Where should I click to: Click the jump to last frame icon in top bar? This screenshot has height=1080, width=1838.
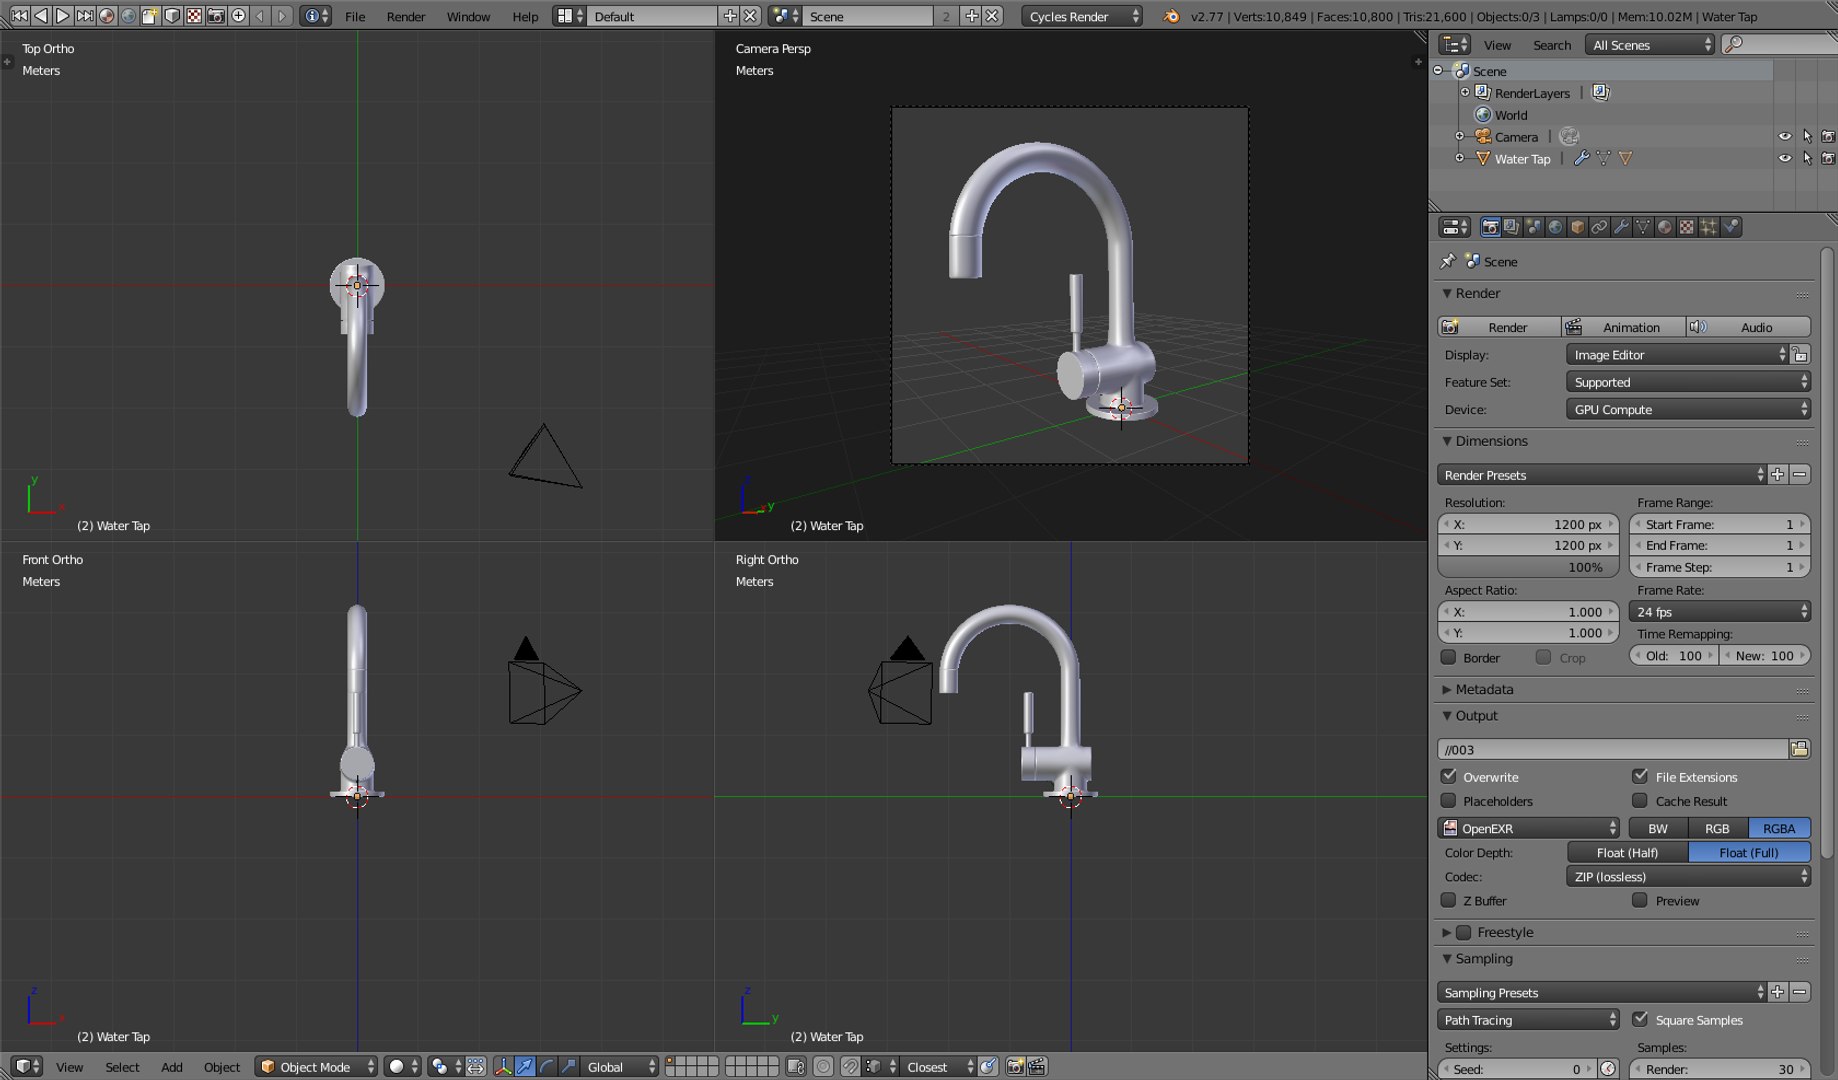pos(85,15)
